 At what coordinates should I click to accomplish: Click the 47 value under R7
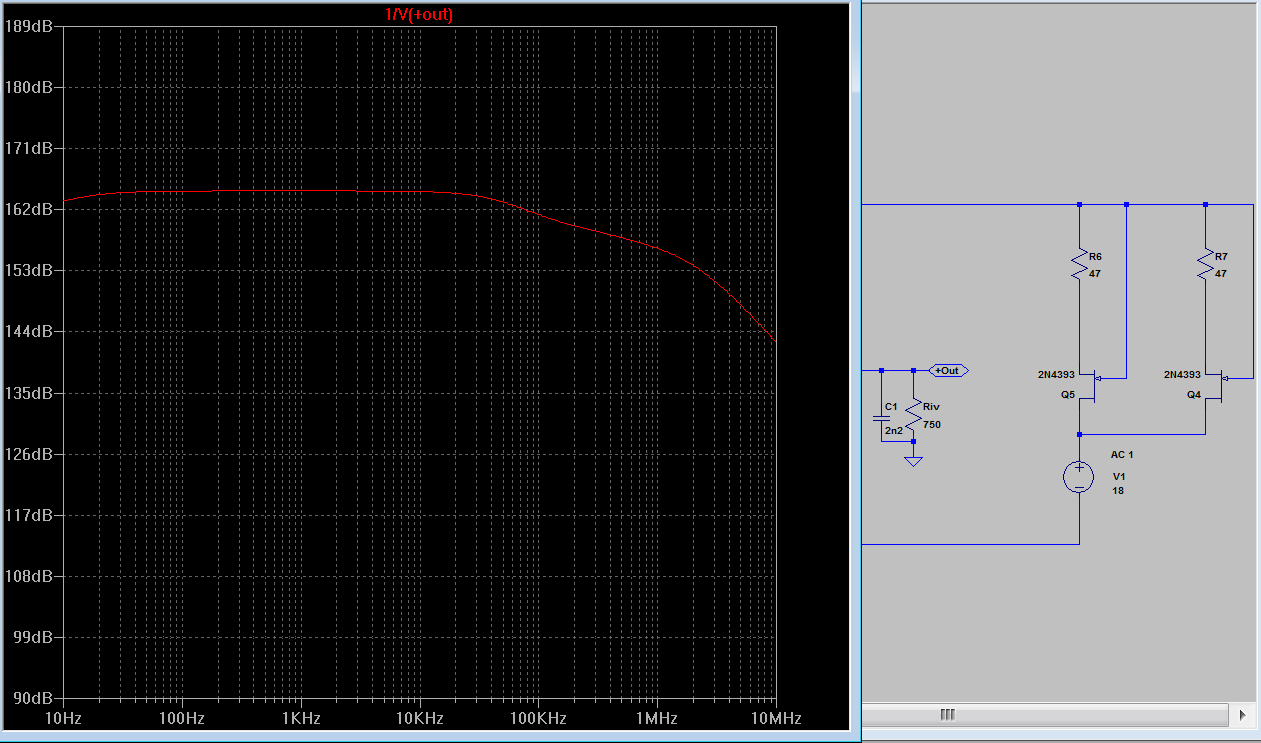tap(1221, 273)
